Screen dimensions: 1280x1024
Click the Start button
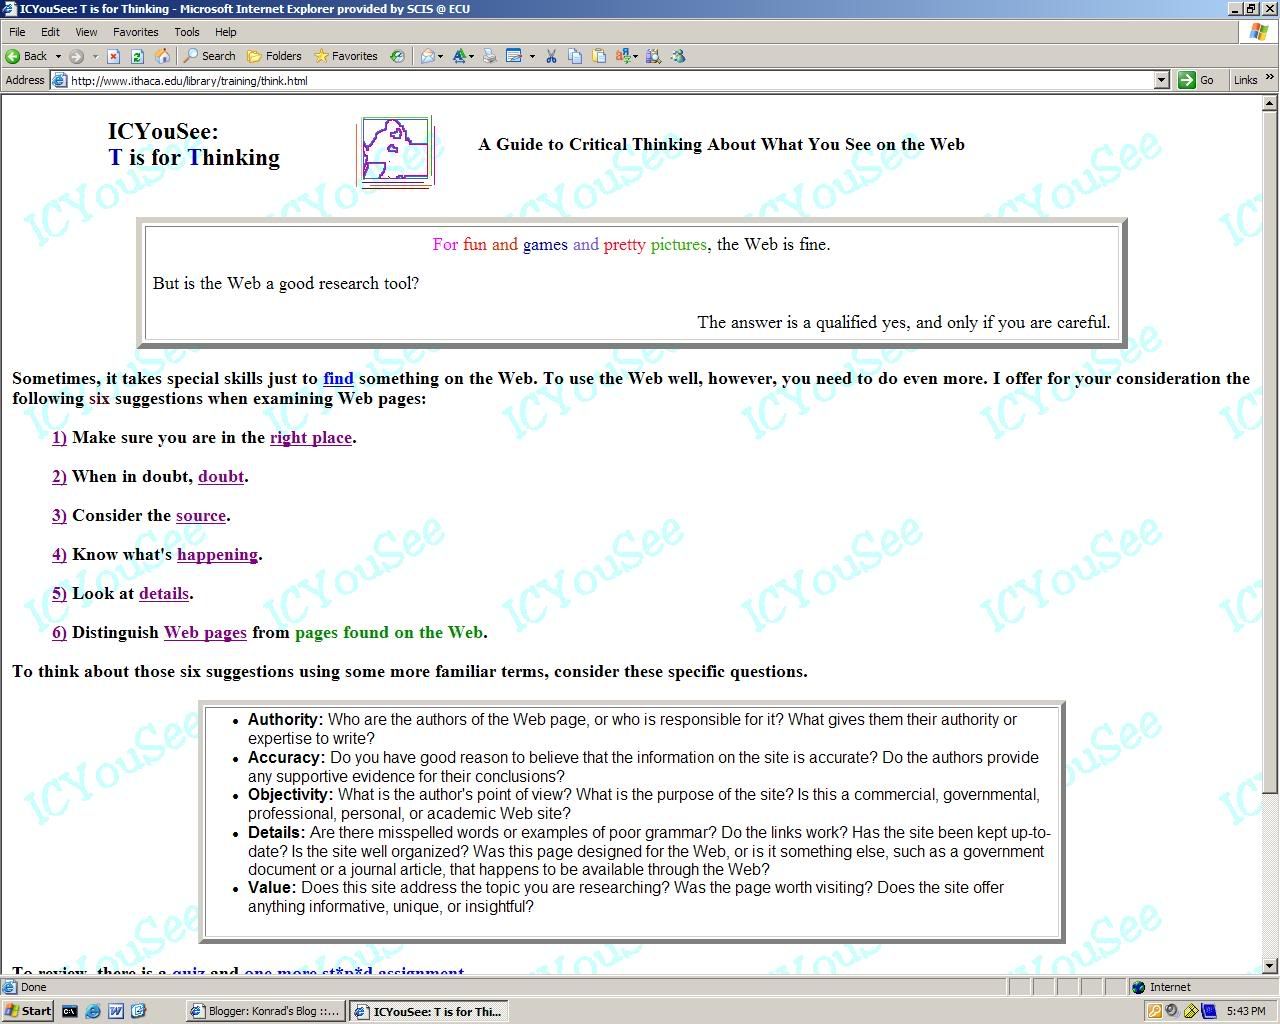click(x=28, y=1011)
